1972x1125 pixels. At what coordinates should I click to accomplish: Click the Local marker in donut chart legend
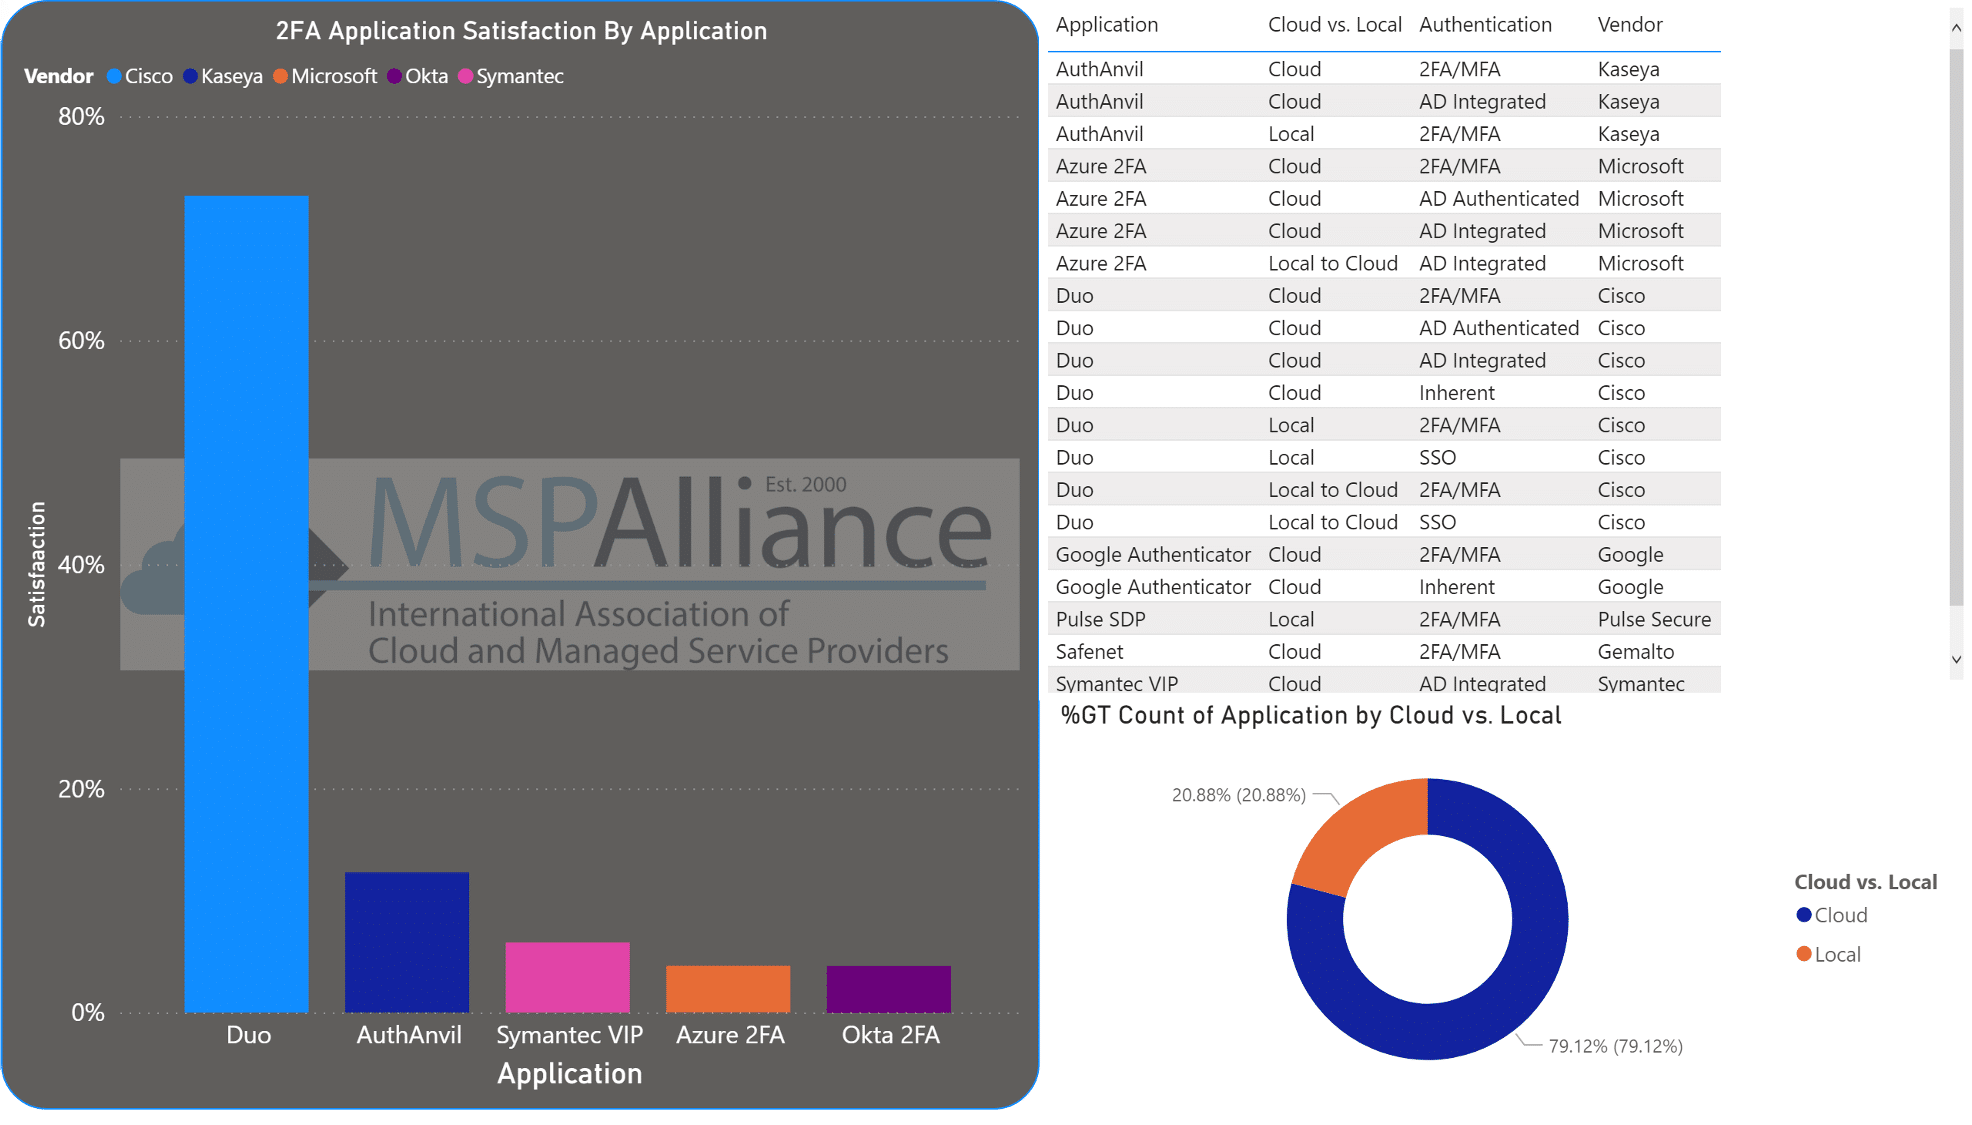click(1804, 953)
